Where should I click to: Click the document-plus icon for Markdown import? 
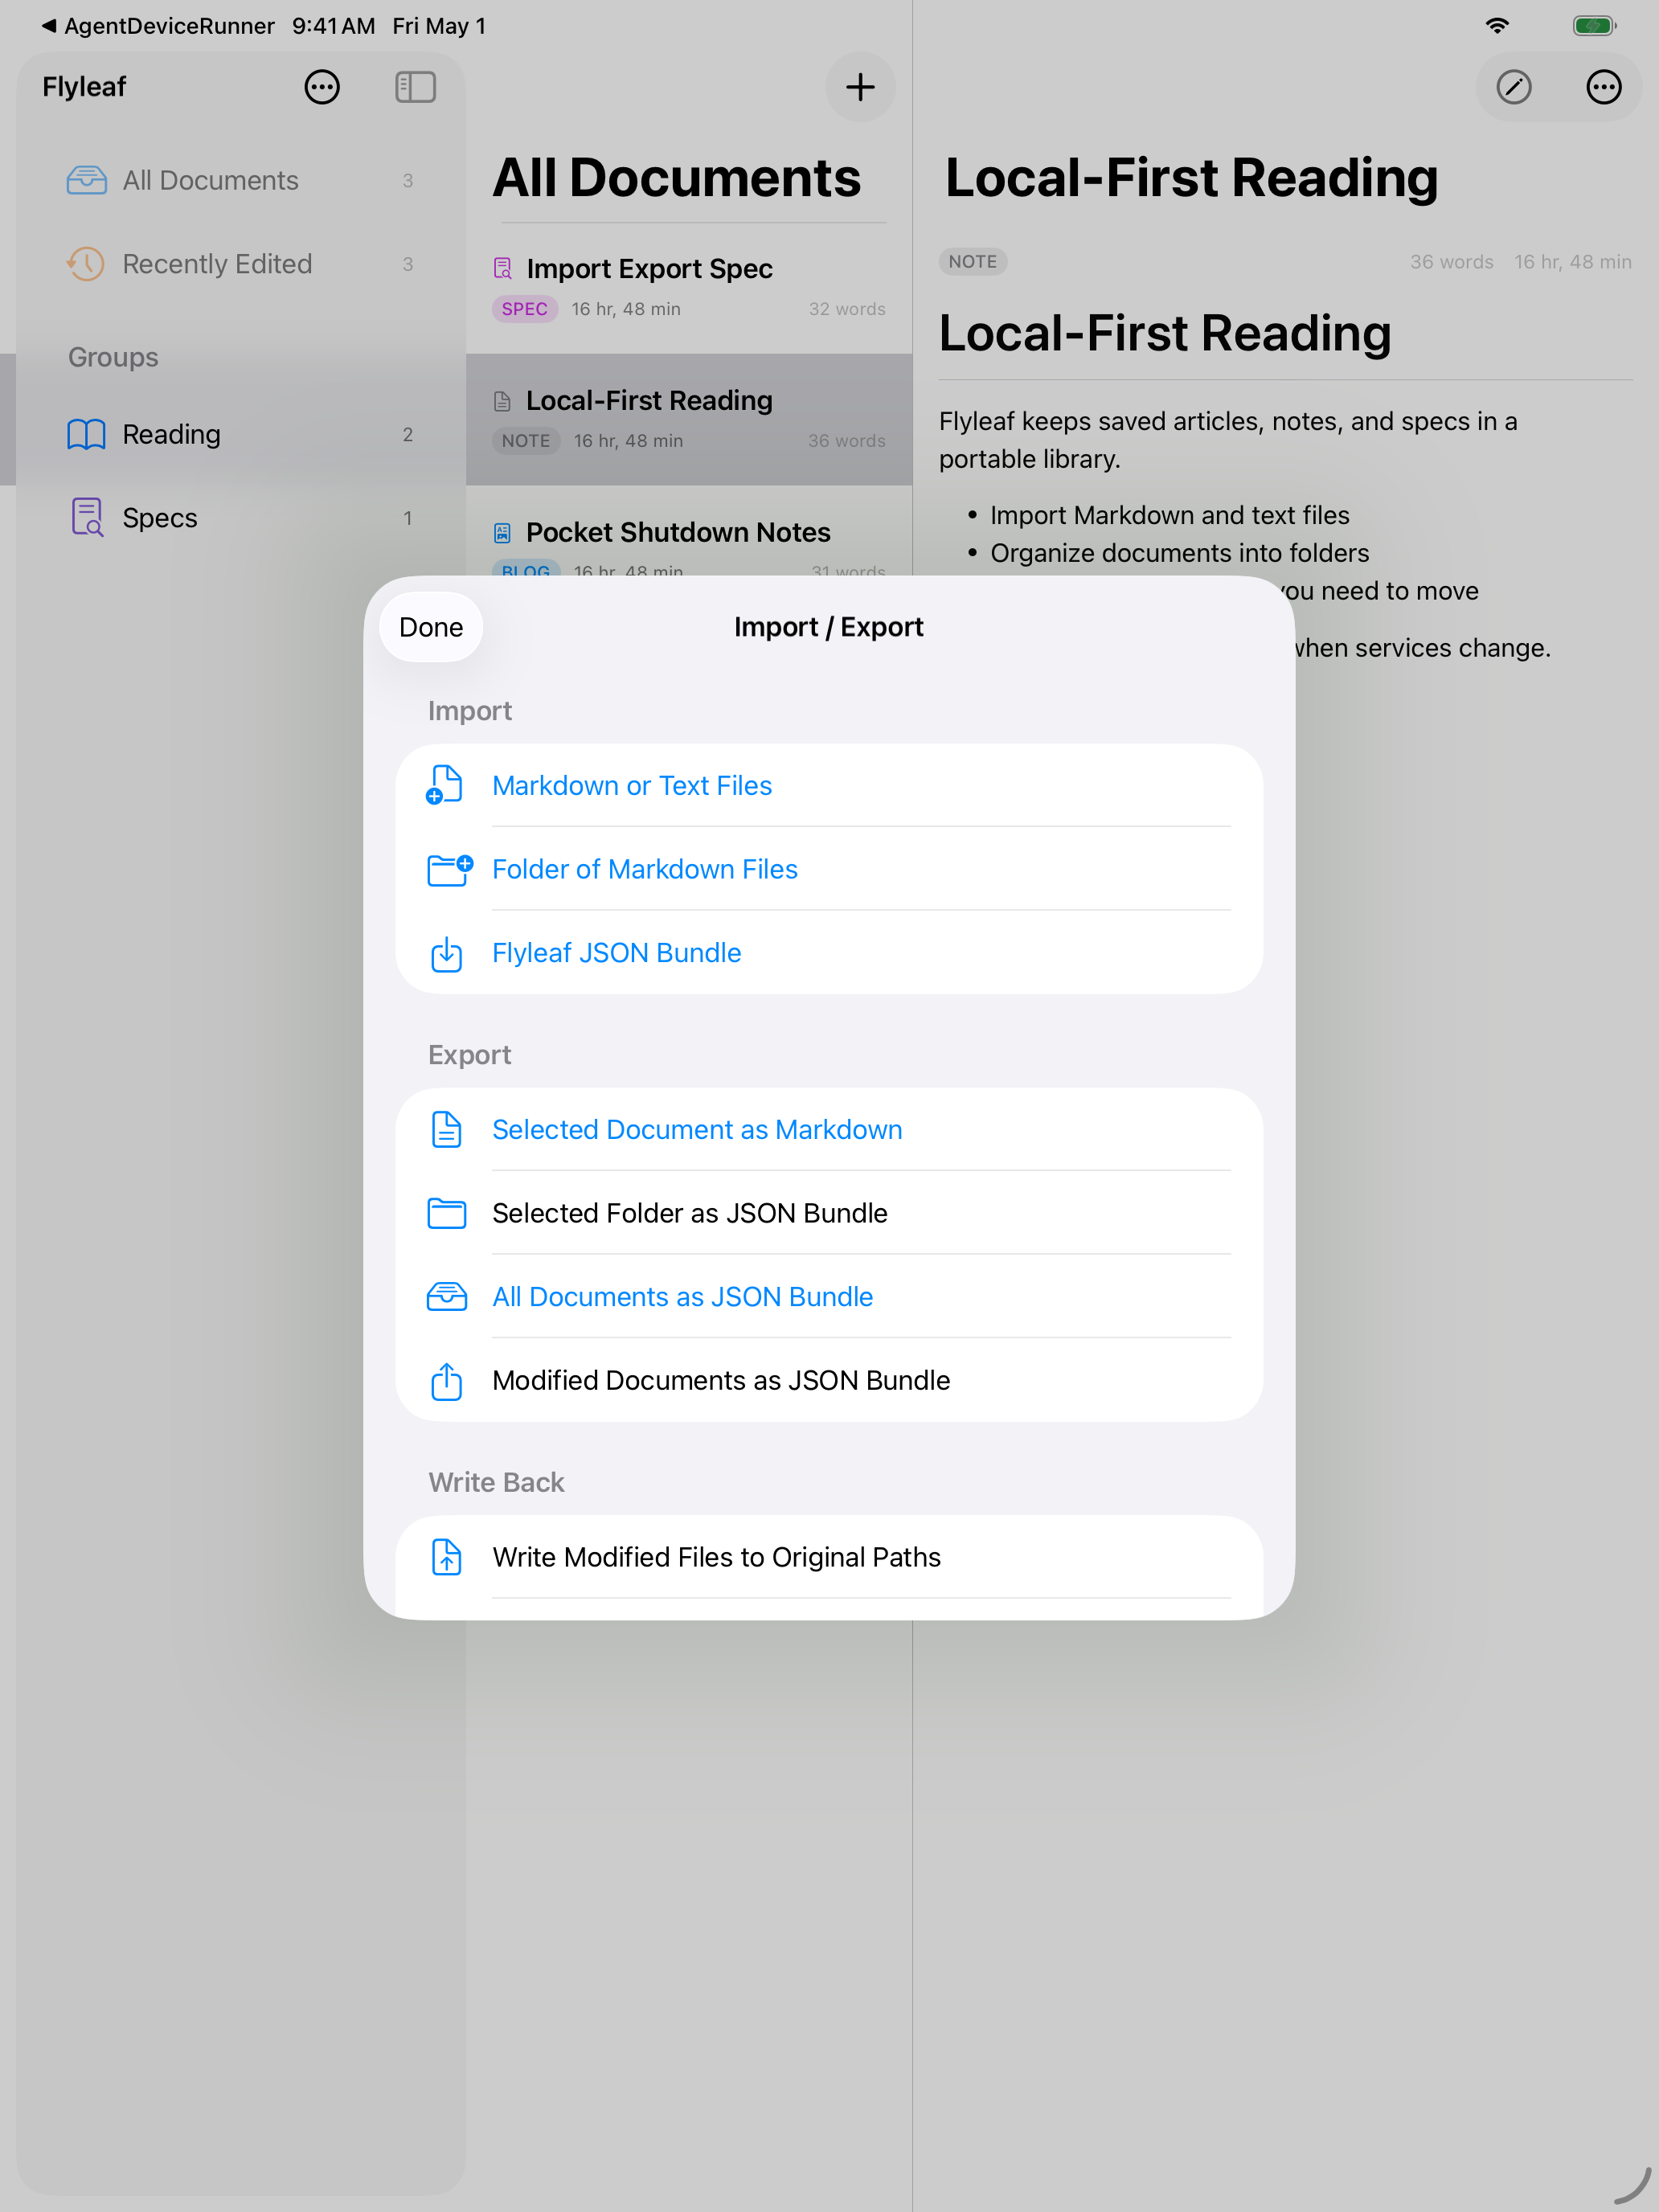pyautogui.click(x=445, y=785)
